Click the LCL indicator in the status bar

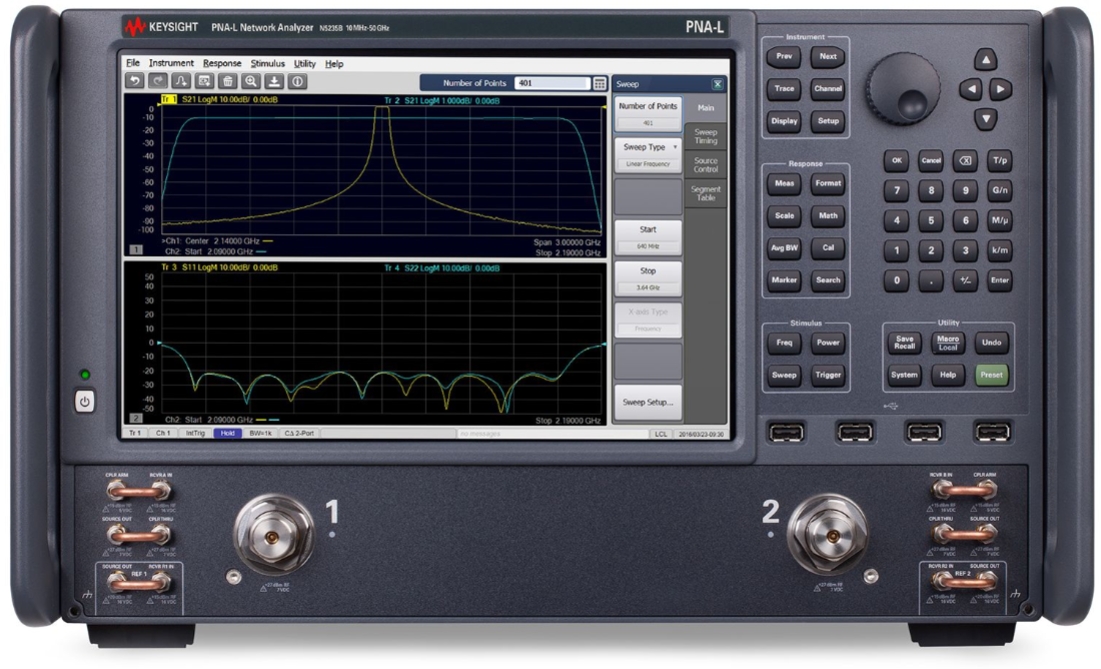tap(661, 434)
